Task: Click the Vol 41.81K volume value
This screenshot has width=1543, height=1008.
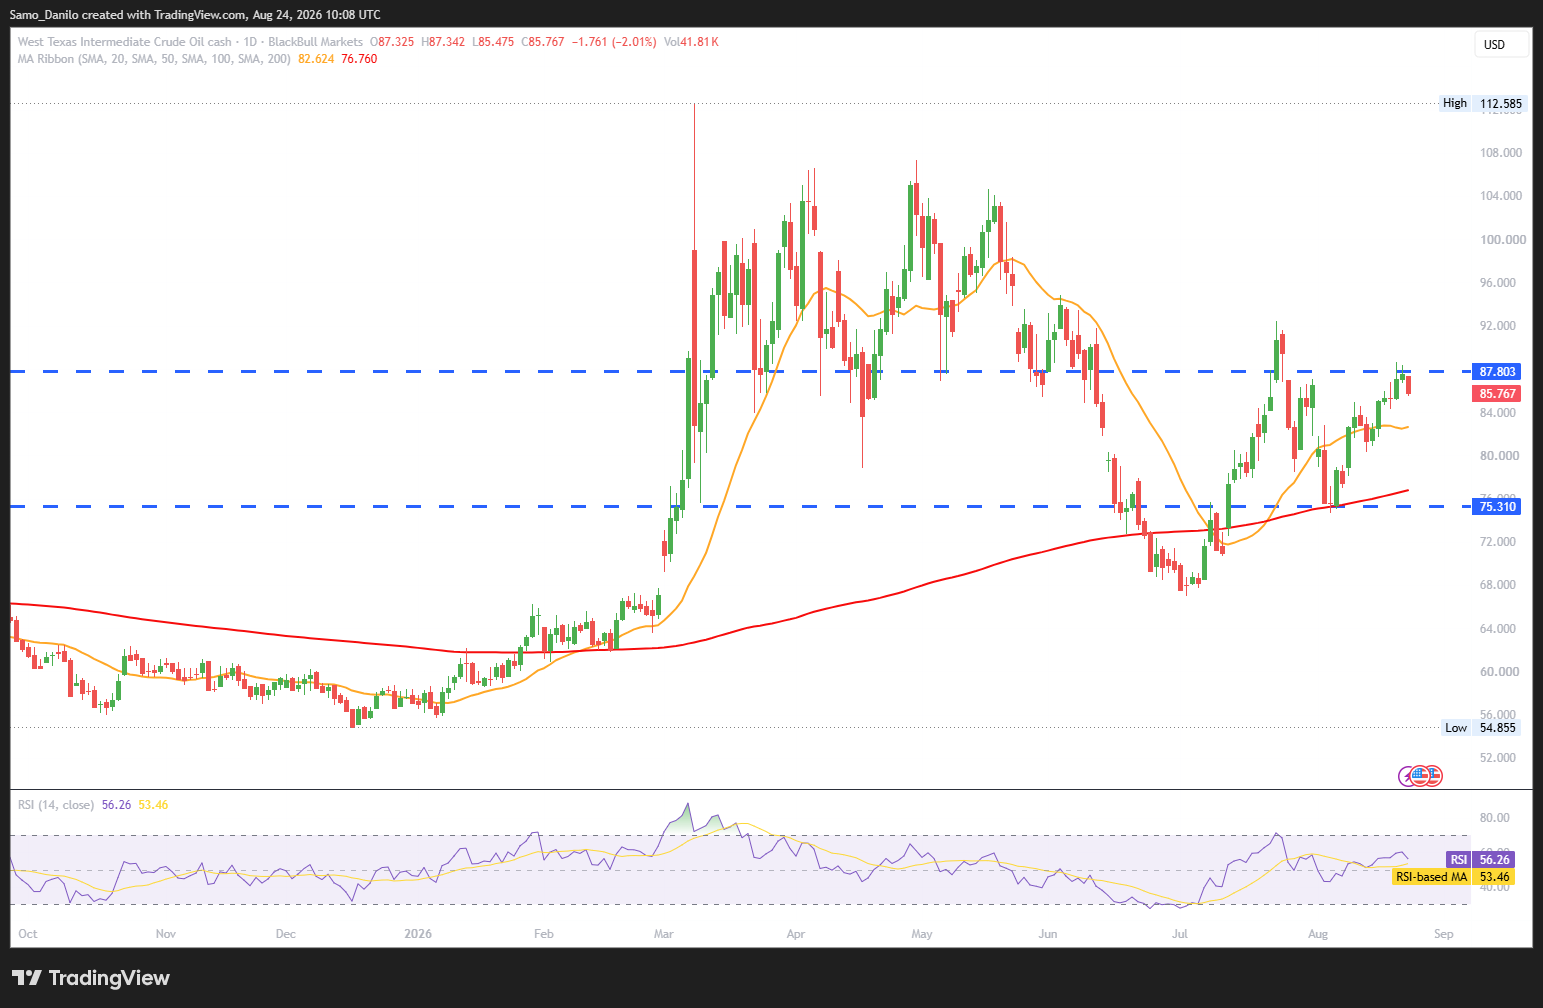Action: click(691, 42)
